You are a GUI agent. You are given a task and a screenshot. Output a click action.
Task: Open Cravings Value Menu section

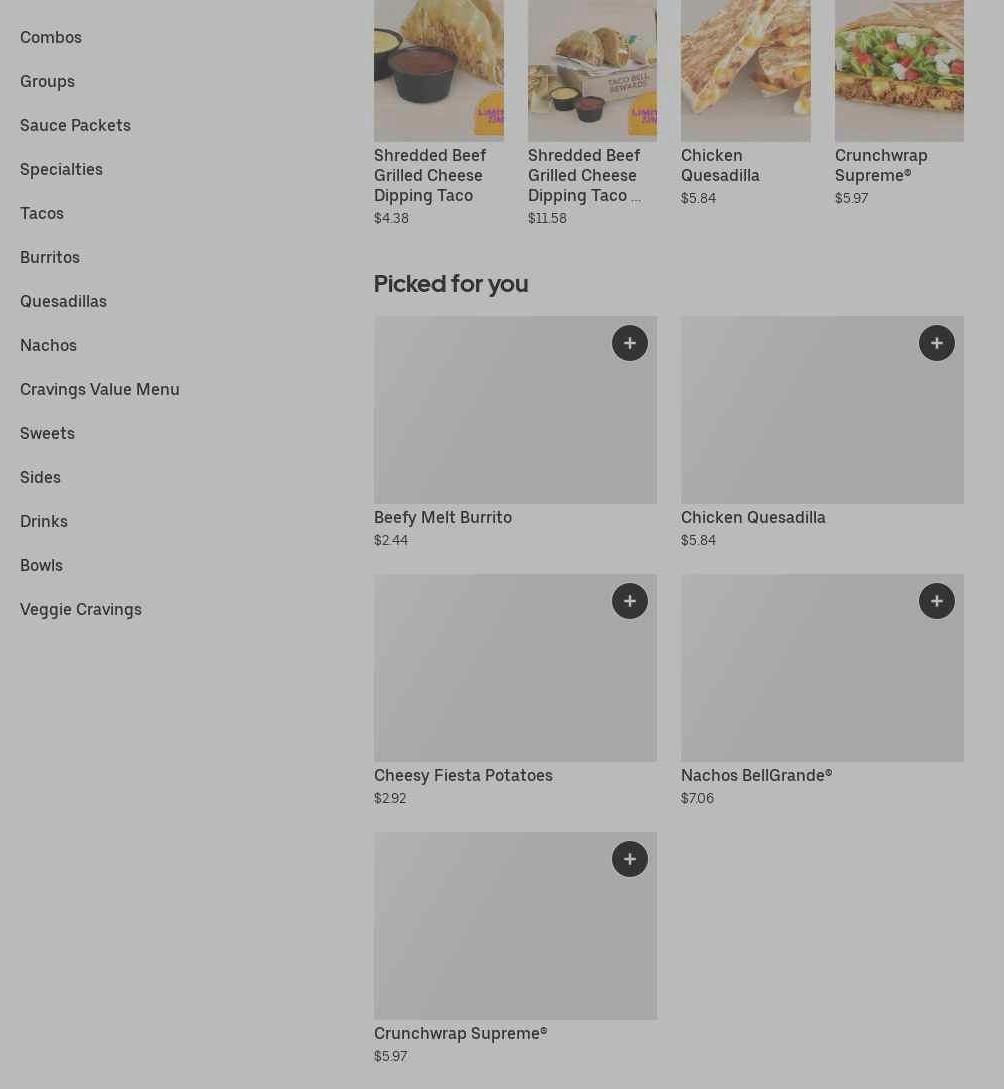pos(100,389)
